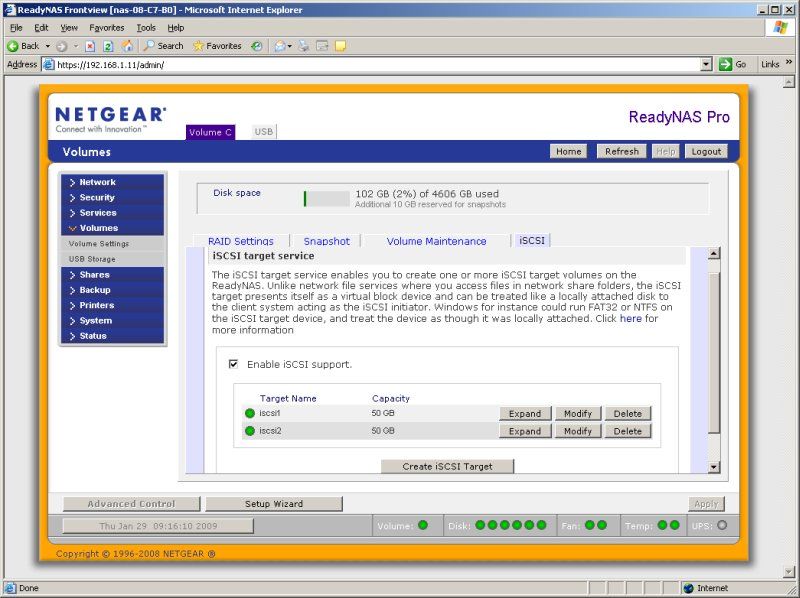The height and width of the screenshot is (598, 800).
Task: Expand the Security sidebar section
Action: (112, 197)
